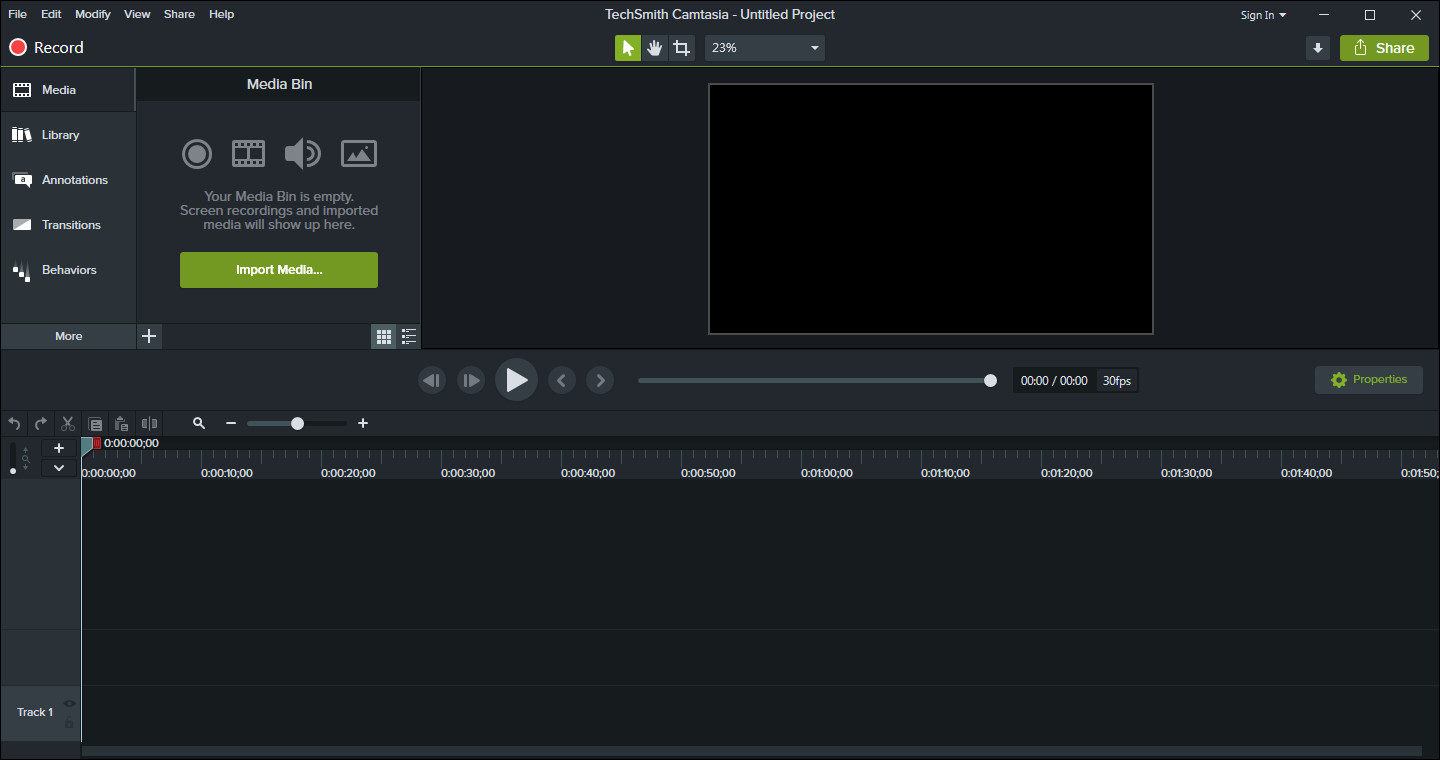Switch Media Bin to list view
1440x760 pixels.
tap(408, 337)
